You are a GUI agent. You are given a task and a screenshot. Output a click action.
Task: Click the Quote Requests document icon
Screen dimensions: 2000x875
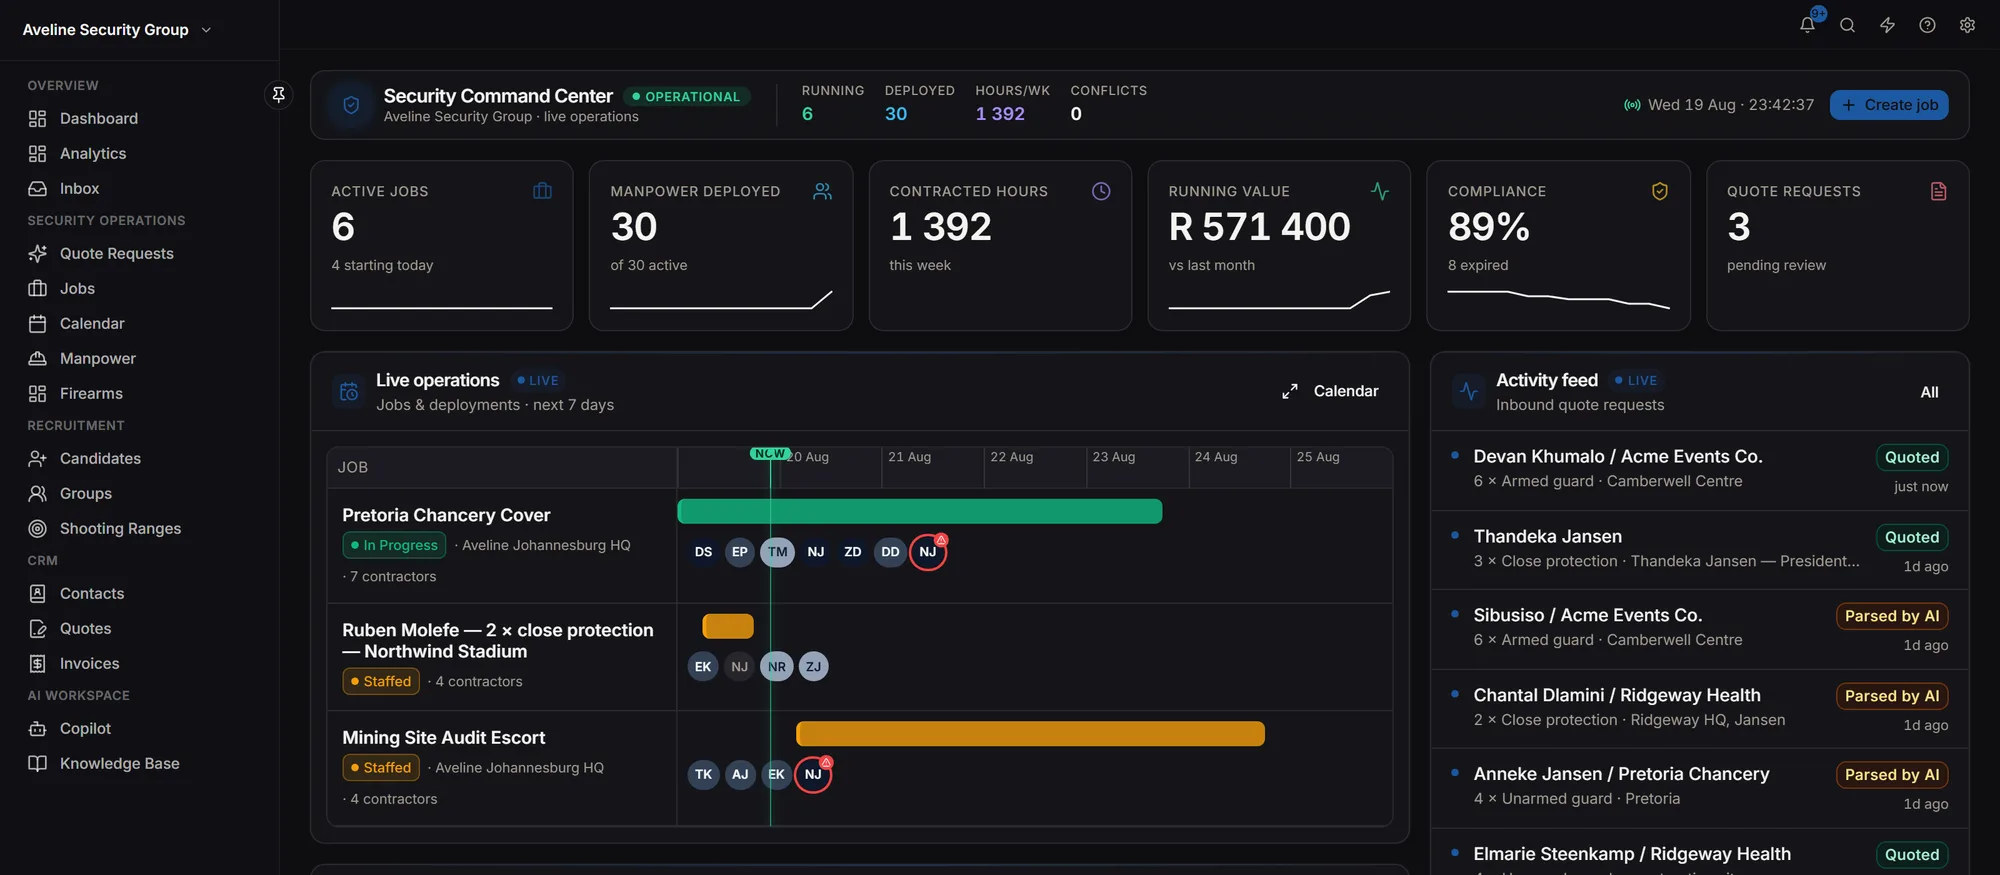[x=1938, y=191]
